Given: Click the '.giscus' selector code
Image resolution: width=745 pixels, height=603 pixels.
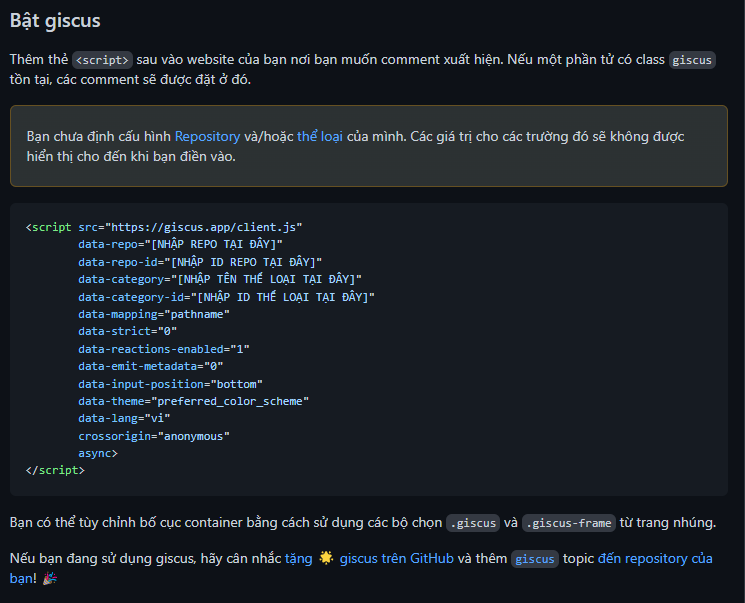Looking at the screenshot, I should point(473,523).
